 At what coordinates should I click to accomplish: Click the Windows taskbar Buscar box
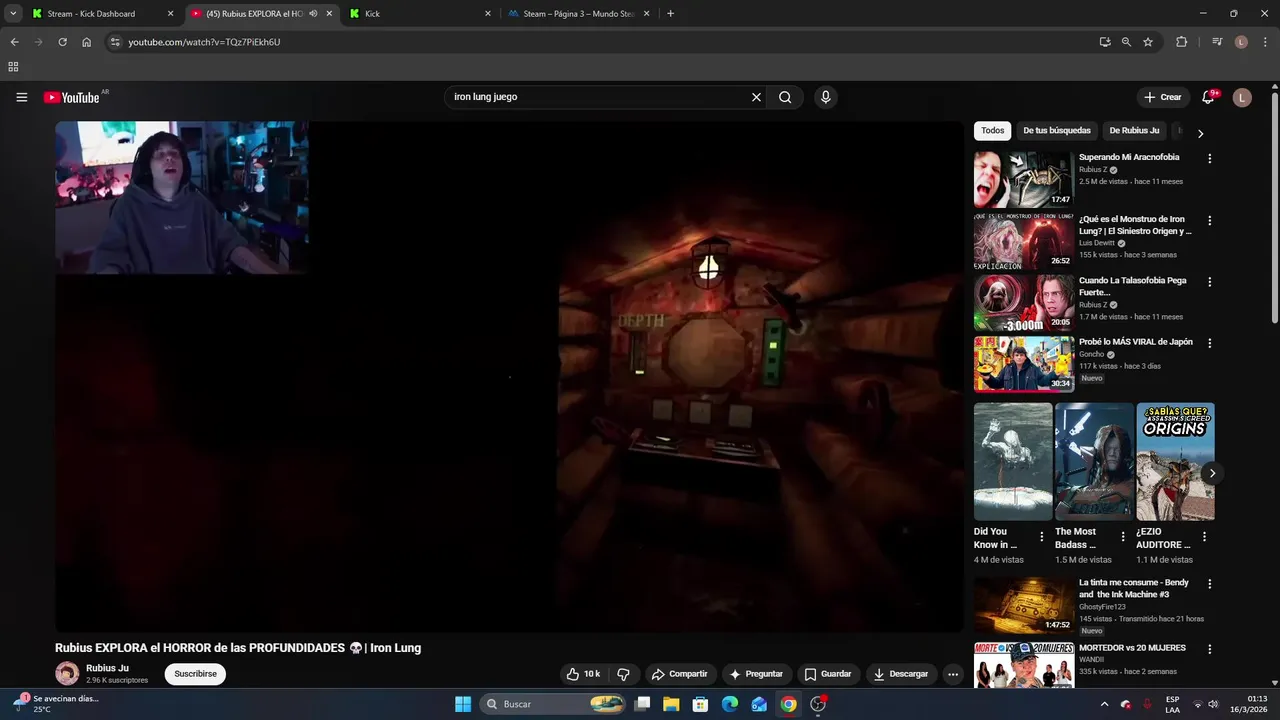(554, 704)
